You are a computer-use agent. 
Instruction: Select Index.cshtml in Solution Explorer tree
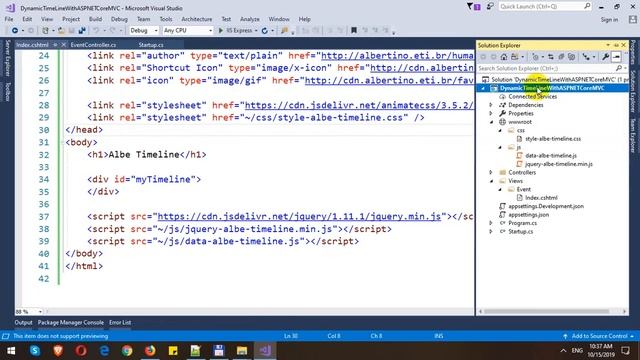click(x=541, y=198)
